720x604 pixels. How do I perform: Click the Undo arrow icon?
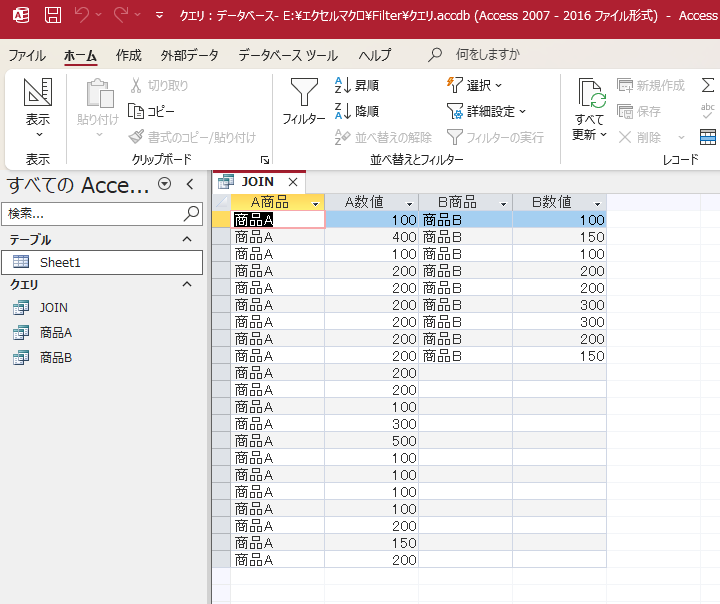tap(82, 15)
